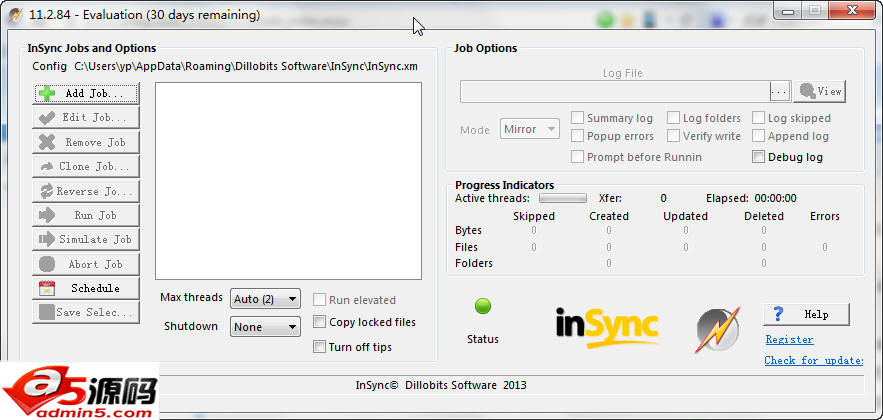
Task: Toggle Prompt before Running checkbox
Action: (577, 157)
